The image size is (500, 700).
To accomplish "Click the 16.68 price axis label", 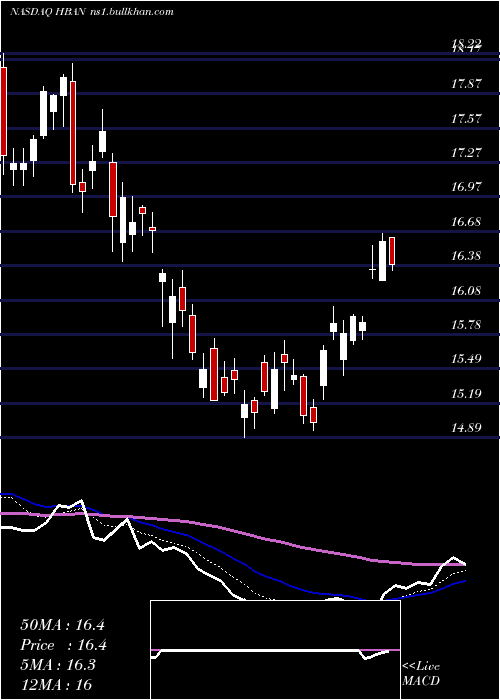I will click(x=466, y=221).
